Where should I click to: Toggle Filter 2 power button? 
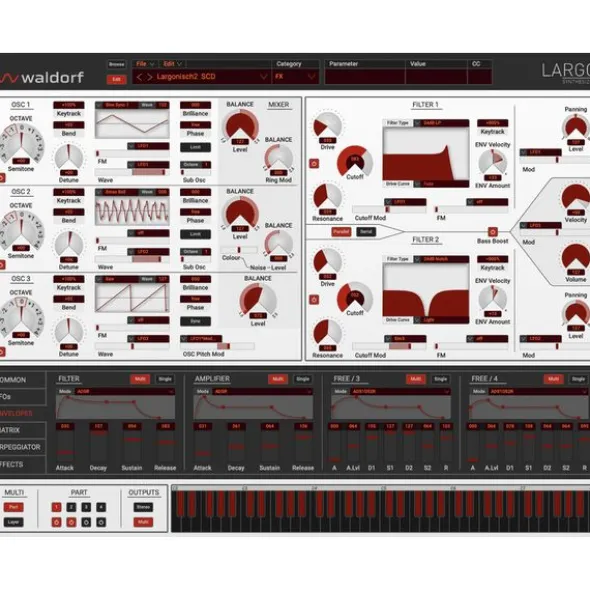point(314,300)
